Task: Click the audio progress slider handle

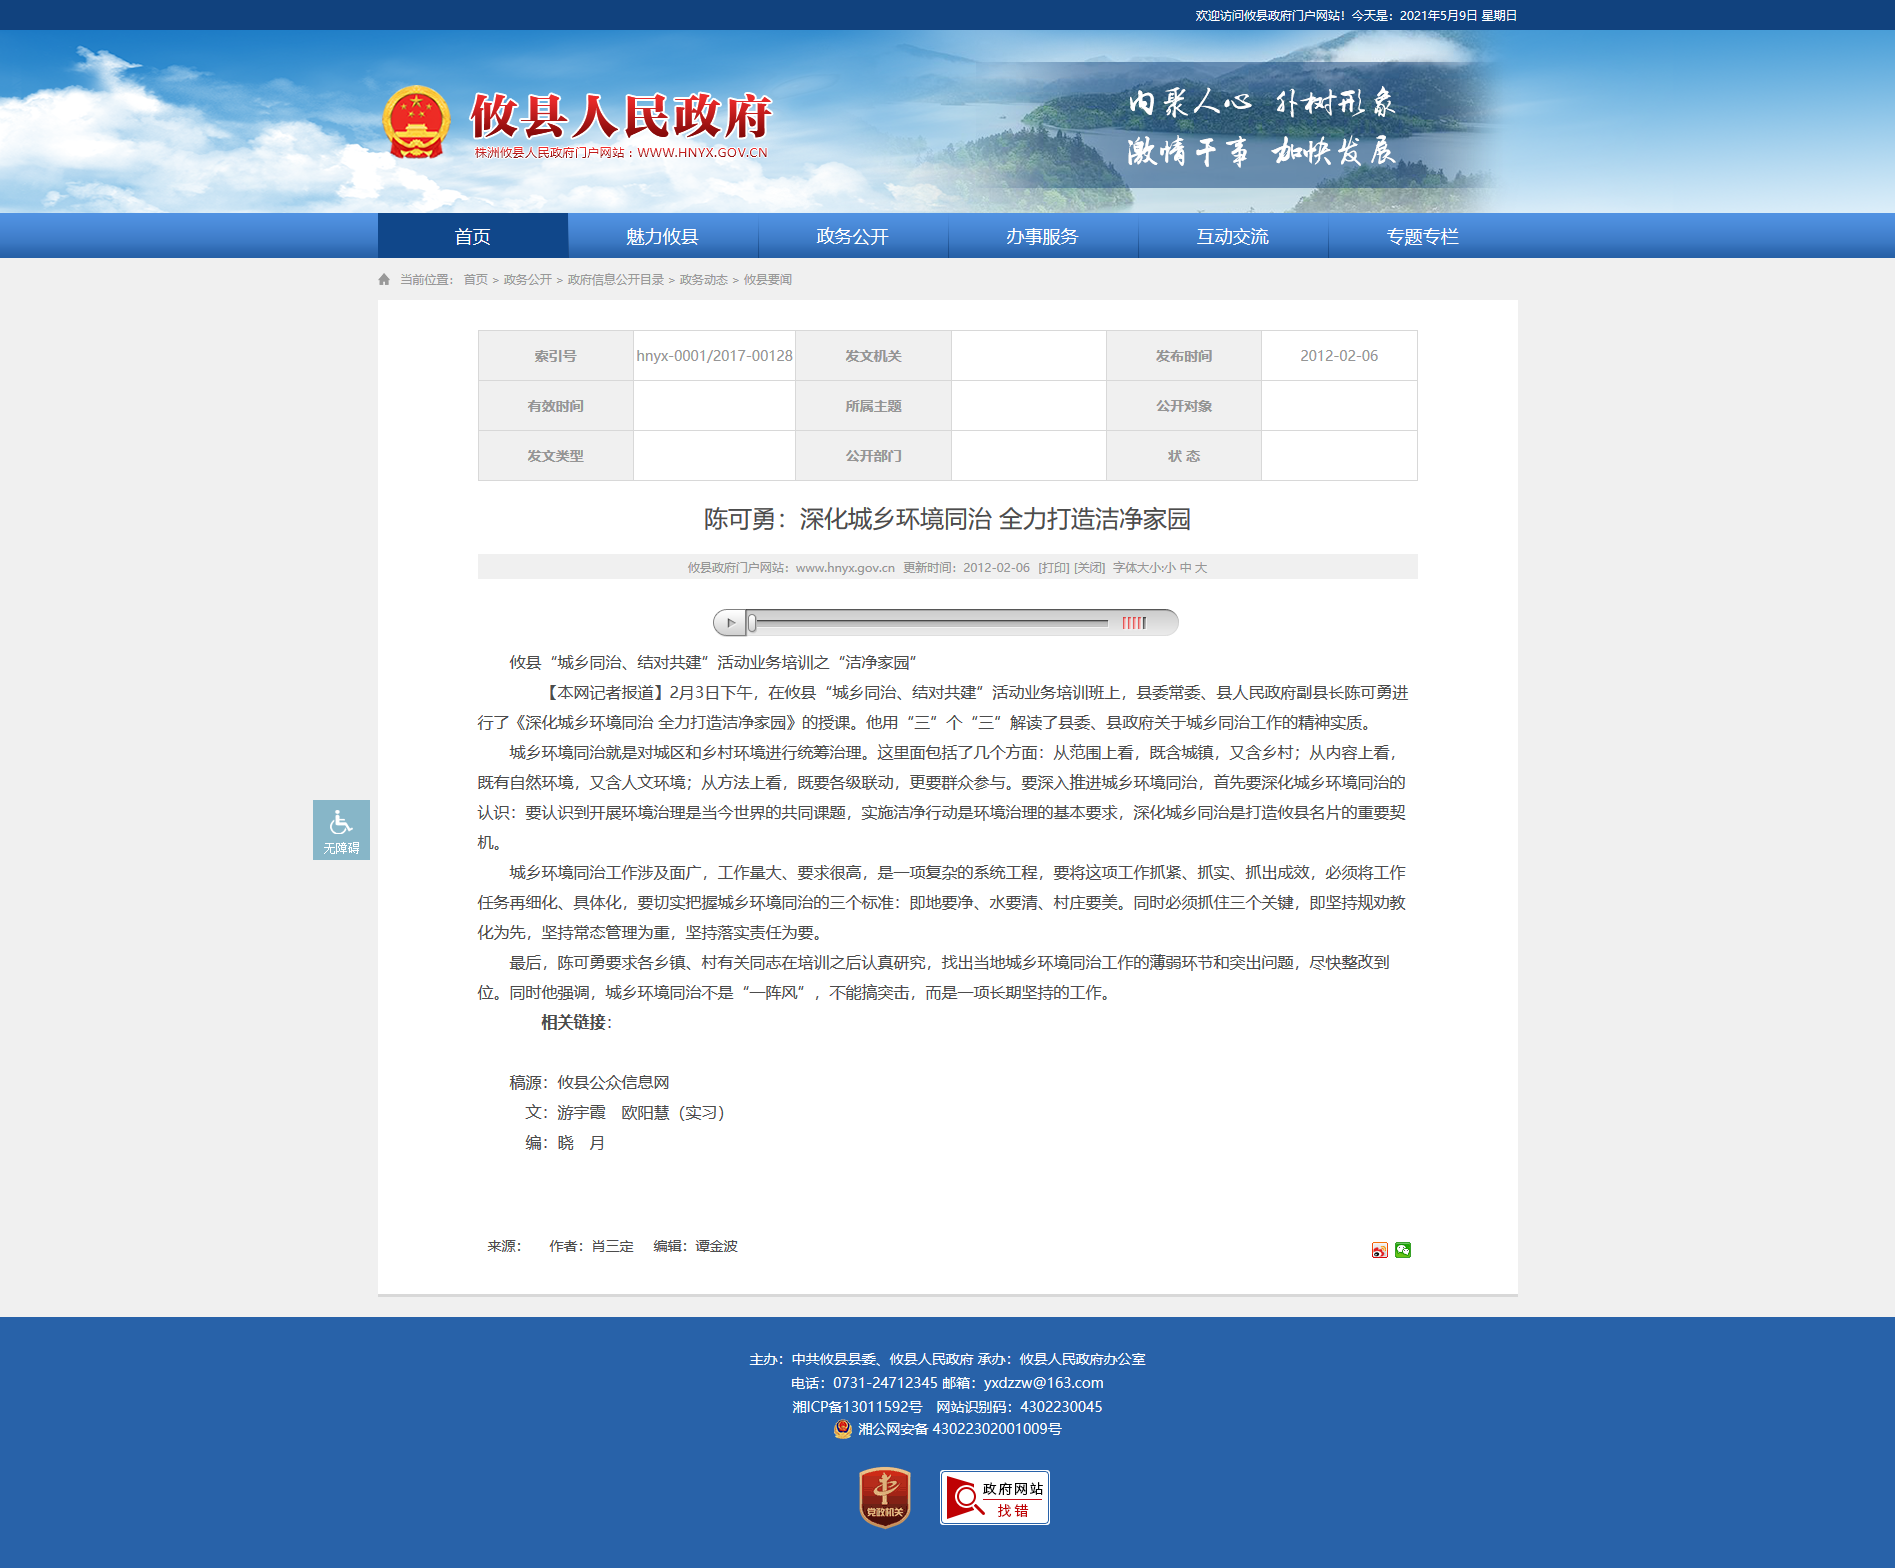Action: coord(752,623)
